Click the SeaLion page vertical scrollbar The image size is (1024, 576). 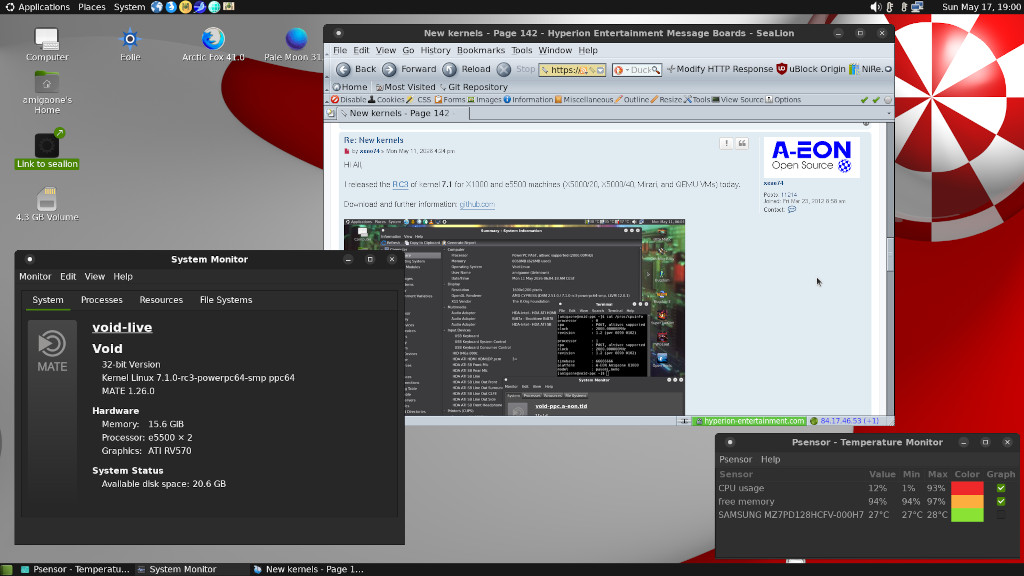889,255
